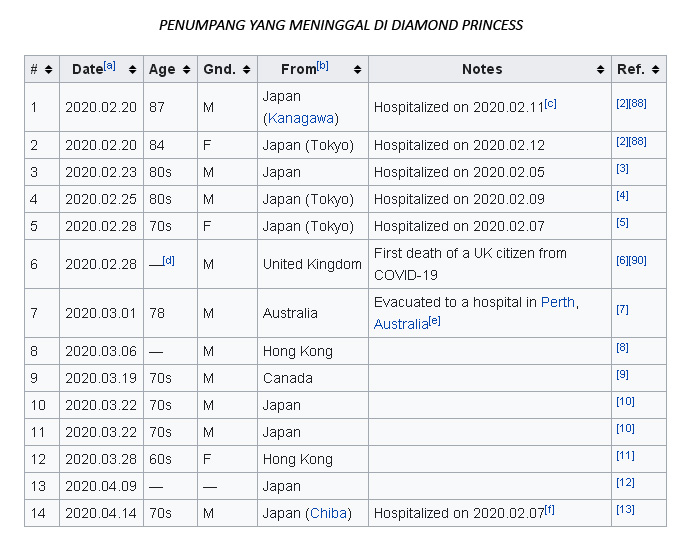Select 'Hospitalized on 2020.02.07' in row 5
Viewport: 700px width, 552px height.
pyautogui.click(x=459, y=226)
